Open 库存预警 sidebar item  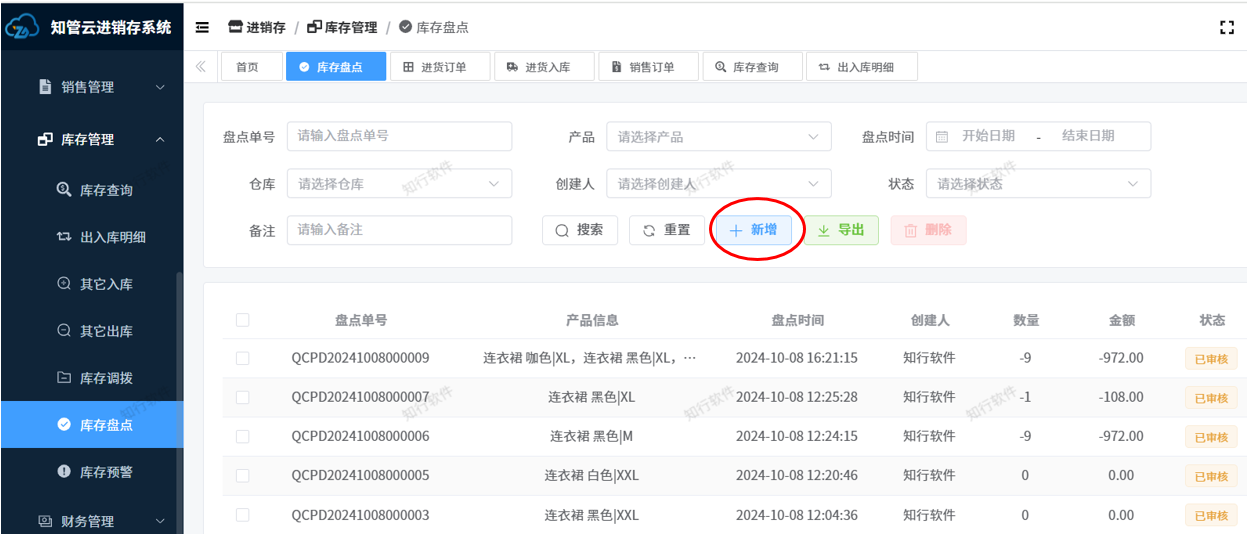click(x=106, y=471)
